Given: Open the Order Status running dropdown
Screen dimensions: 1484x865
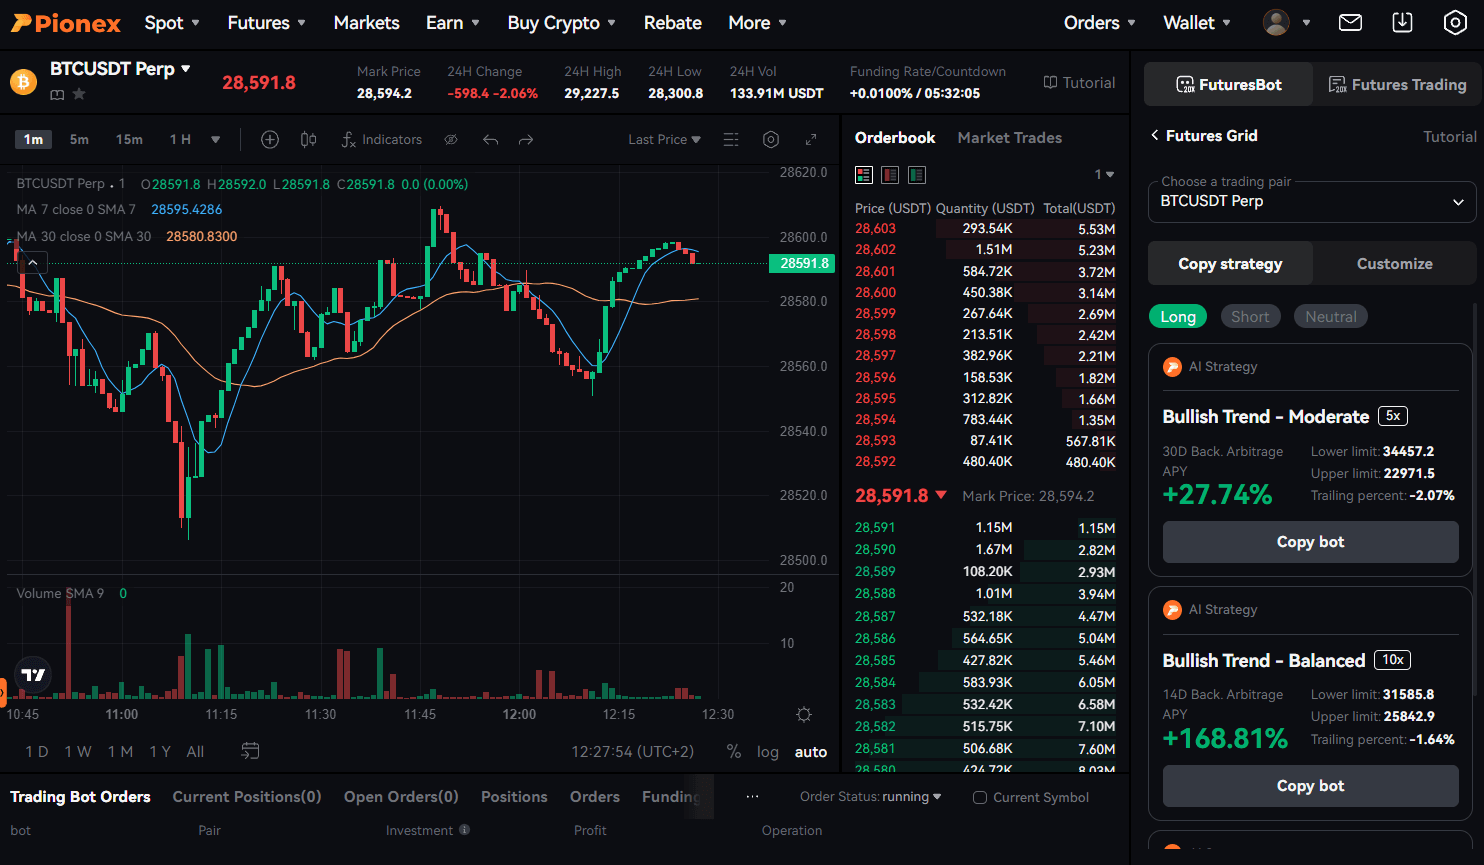Looking at the screenshot, I should (870, 797).
